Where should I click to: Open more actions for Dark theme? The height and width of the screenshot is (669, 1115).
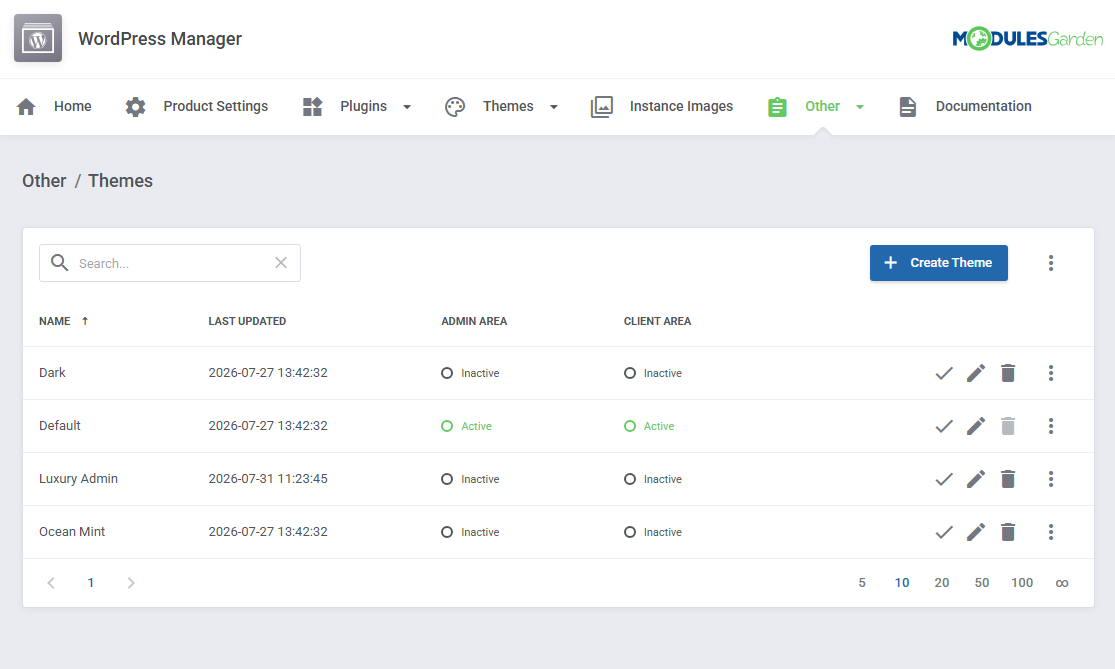1050,373
